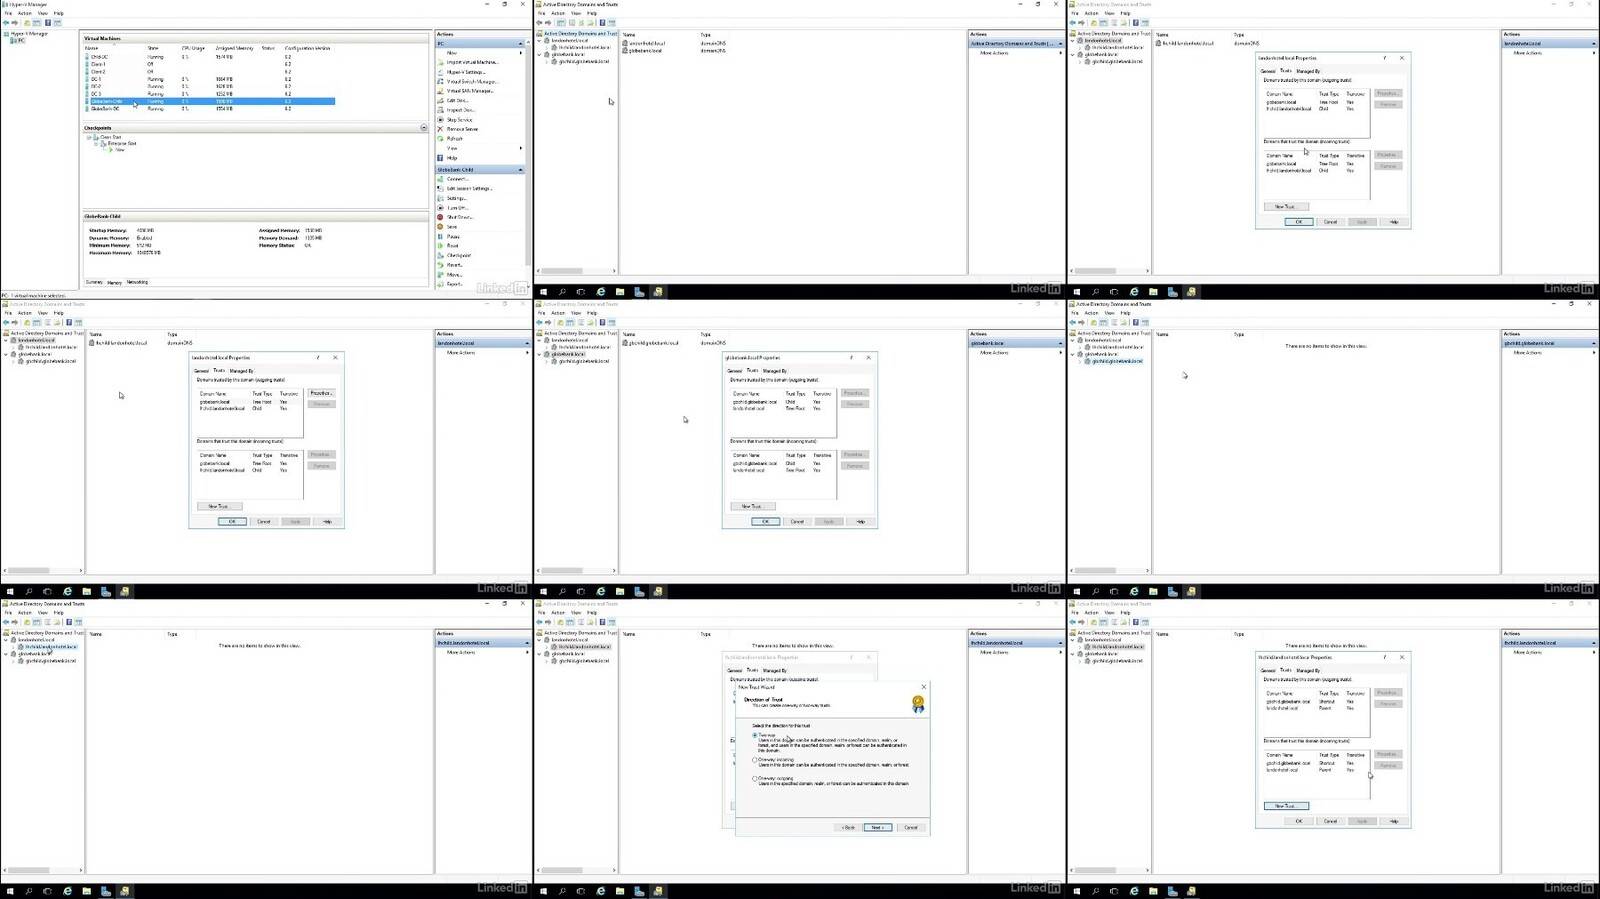Select the DC-1 virtual machine row
This screenshot has width=1600, height=899.
coord(208,79)
